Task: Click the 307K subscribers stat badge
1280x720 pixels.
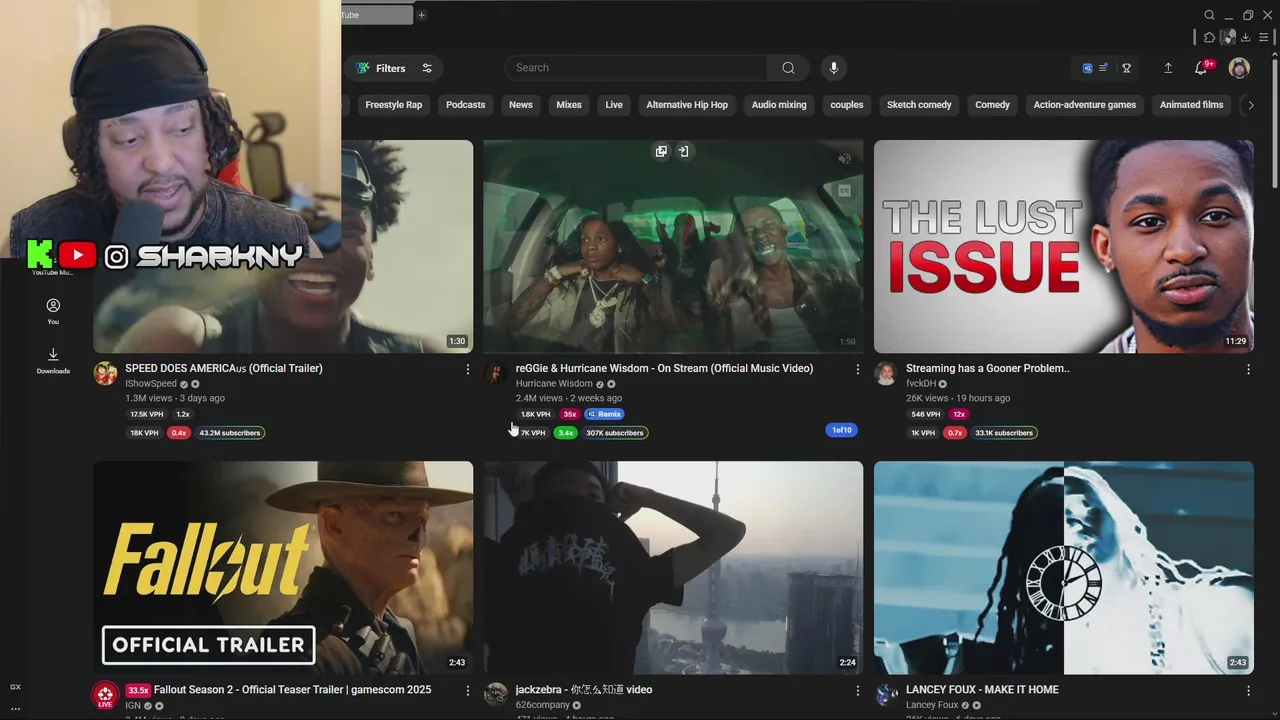Action: (615, 433)
